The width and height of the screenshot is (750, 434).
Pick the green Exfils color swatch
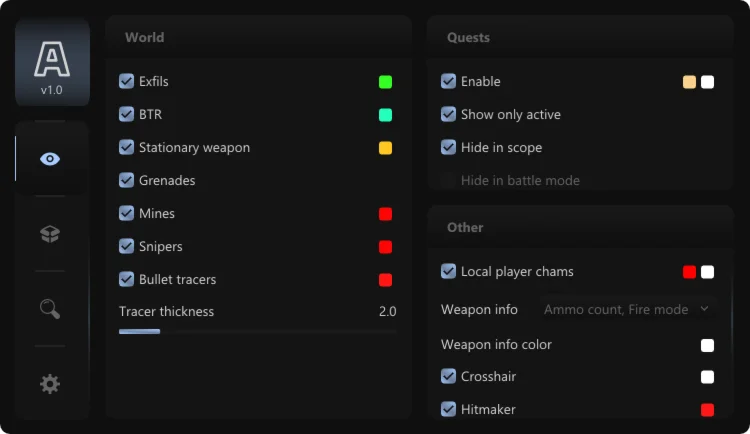(x=385, y=82)
